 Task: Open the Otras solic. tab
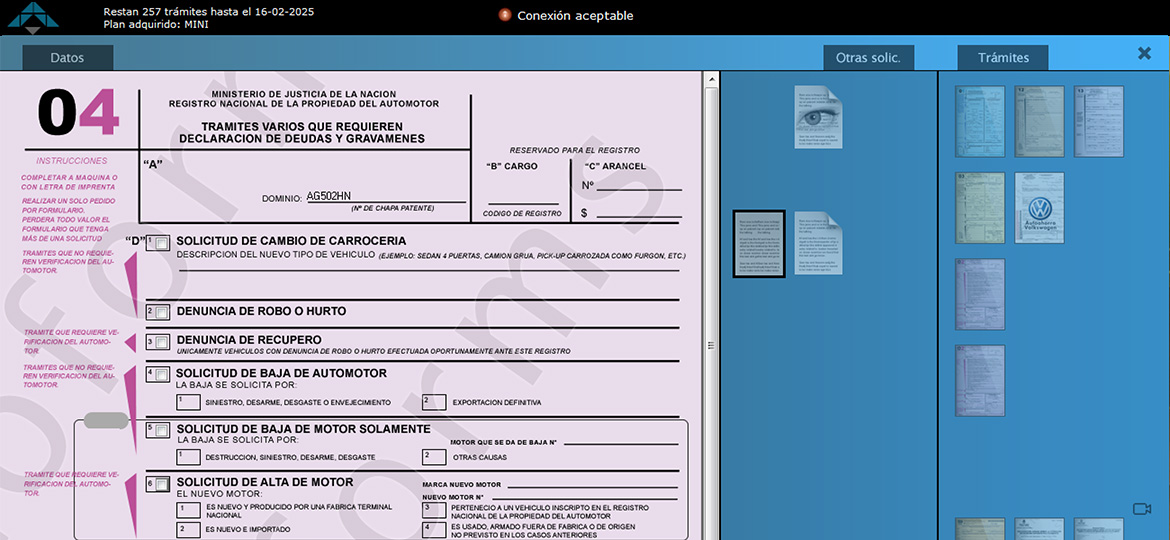point(868,58)
